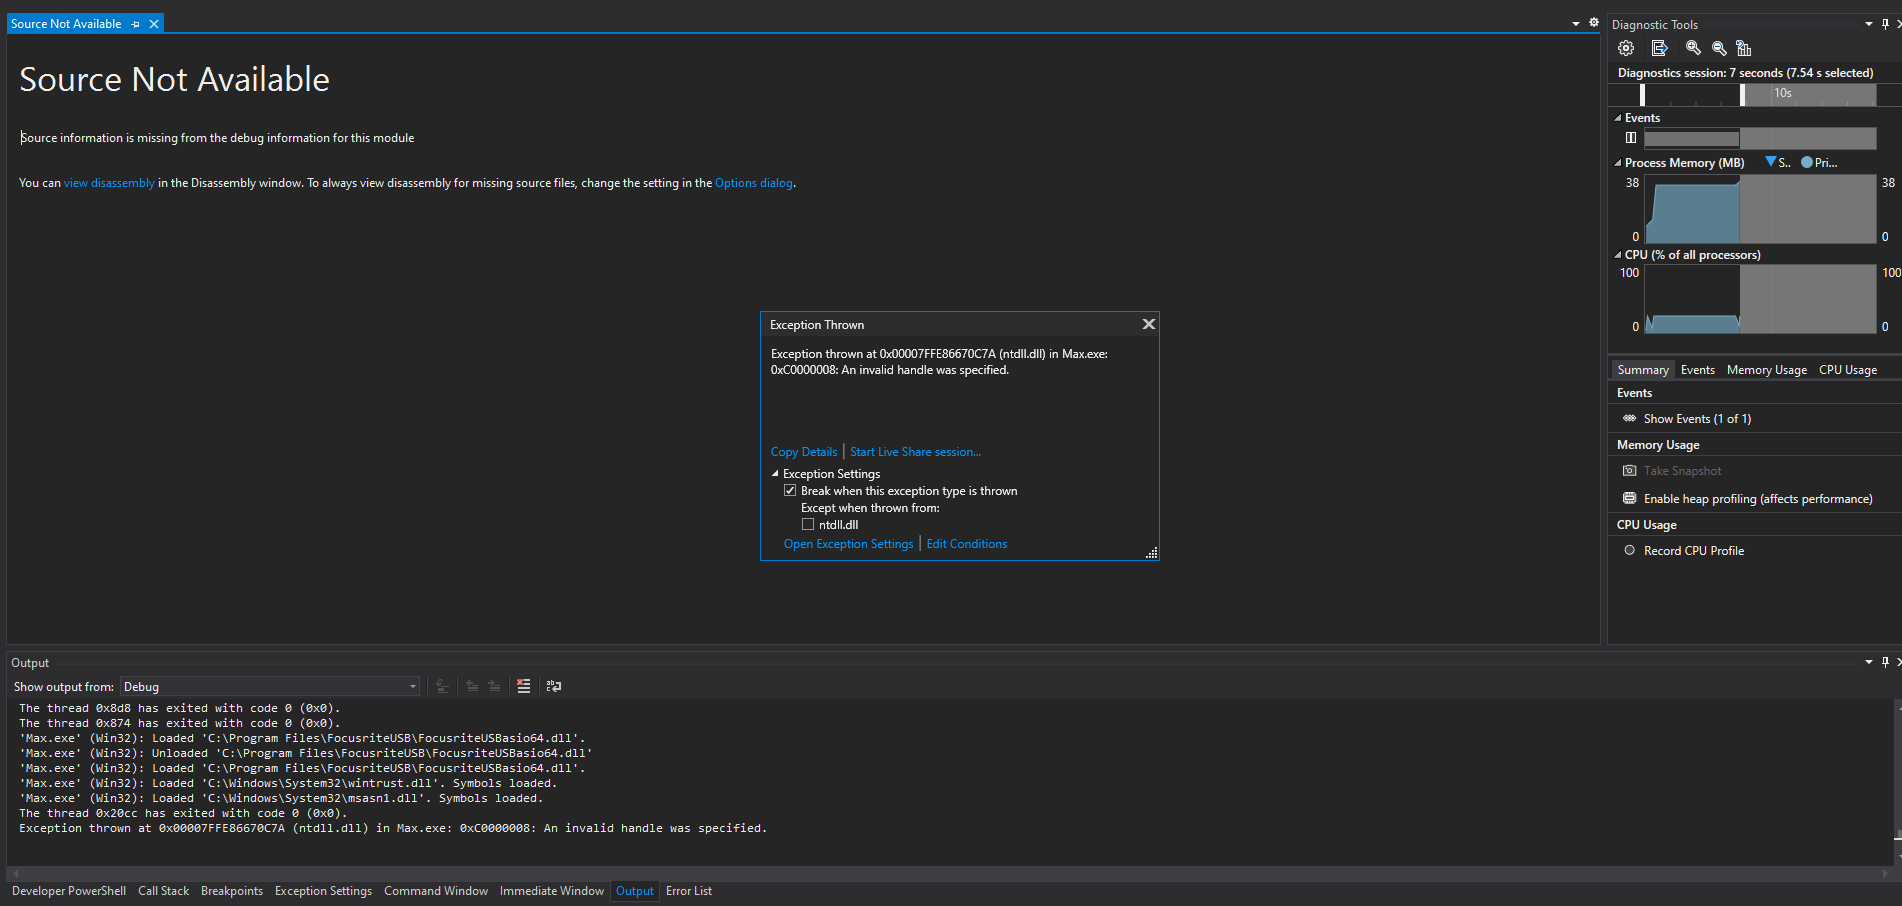
Task: Open the Exception Settings bottom tab
Action: pyautogui.click(x=323, y=891)
